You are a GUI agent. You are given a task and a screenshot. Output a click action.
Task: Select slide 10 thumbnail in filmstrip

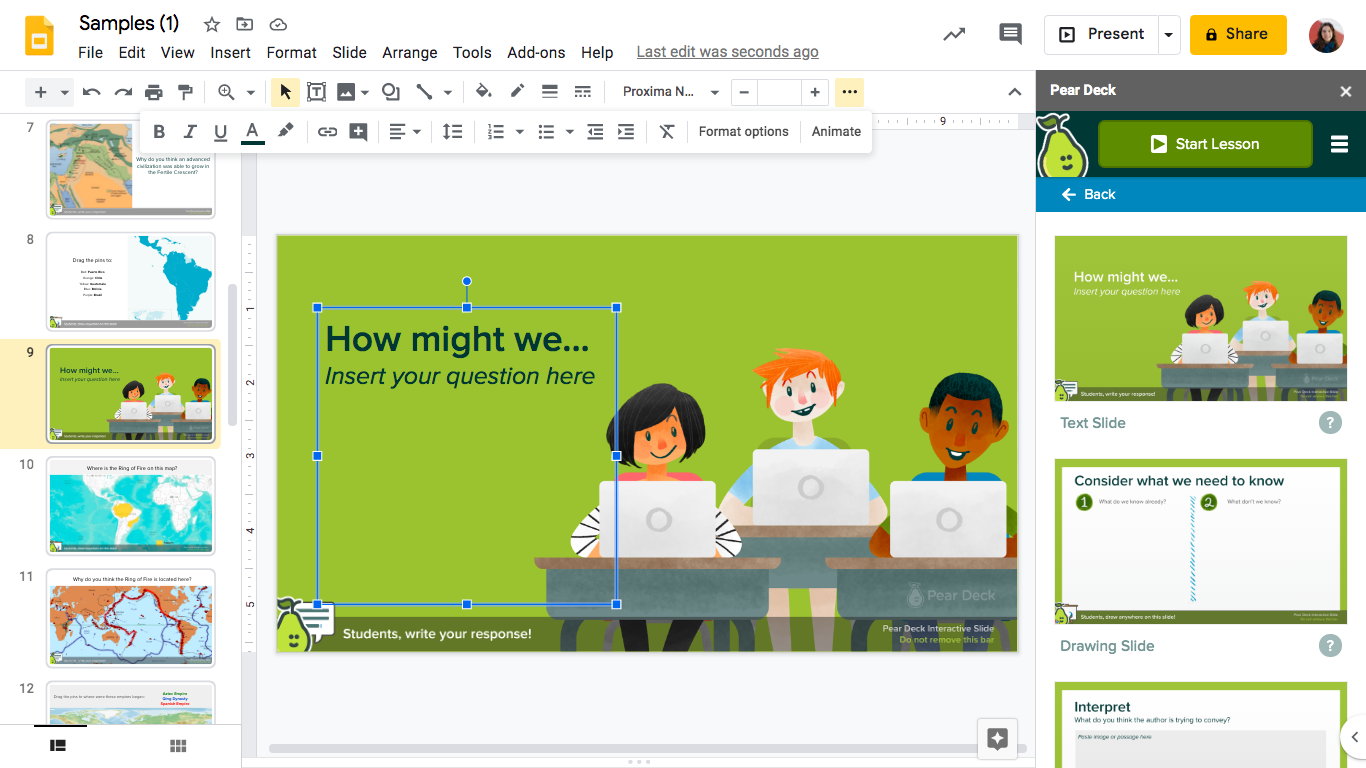tap(130, 506)
